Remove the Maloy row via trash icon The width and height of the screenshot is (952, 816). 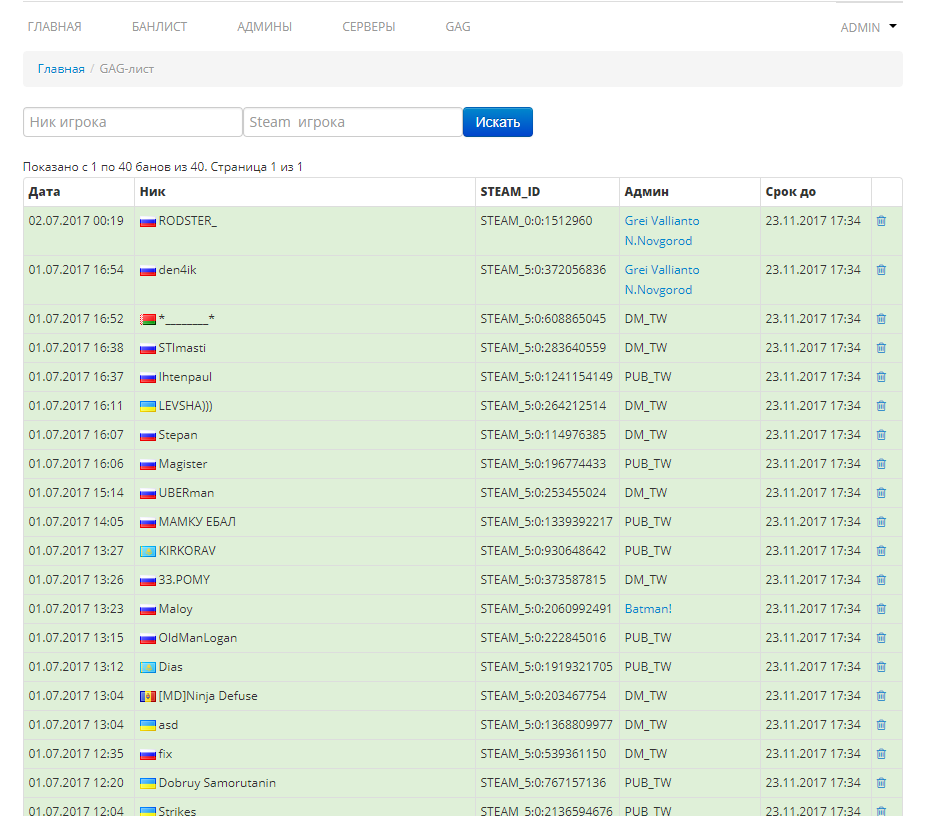click(881, 609)
